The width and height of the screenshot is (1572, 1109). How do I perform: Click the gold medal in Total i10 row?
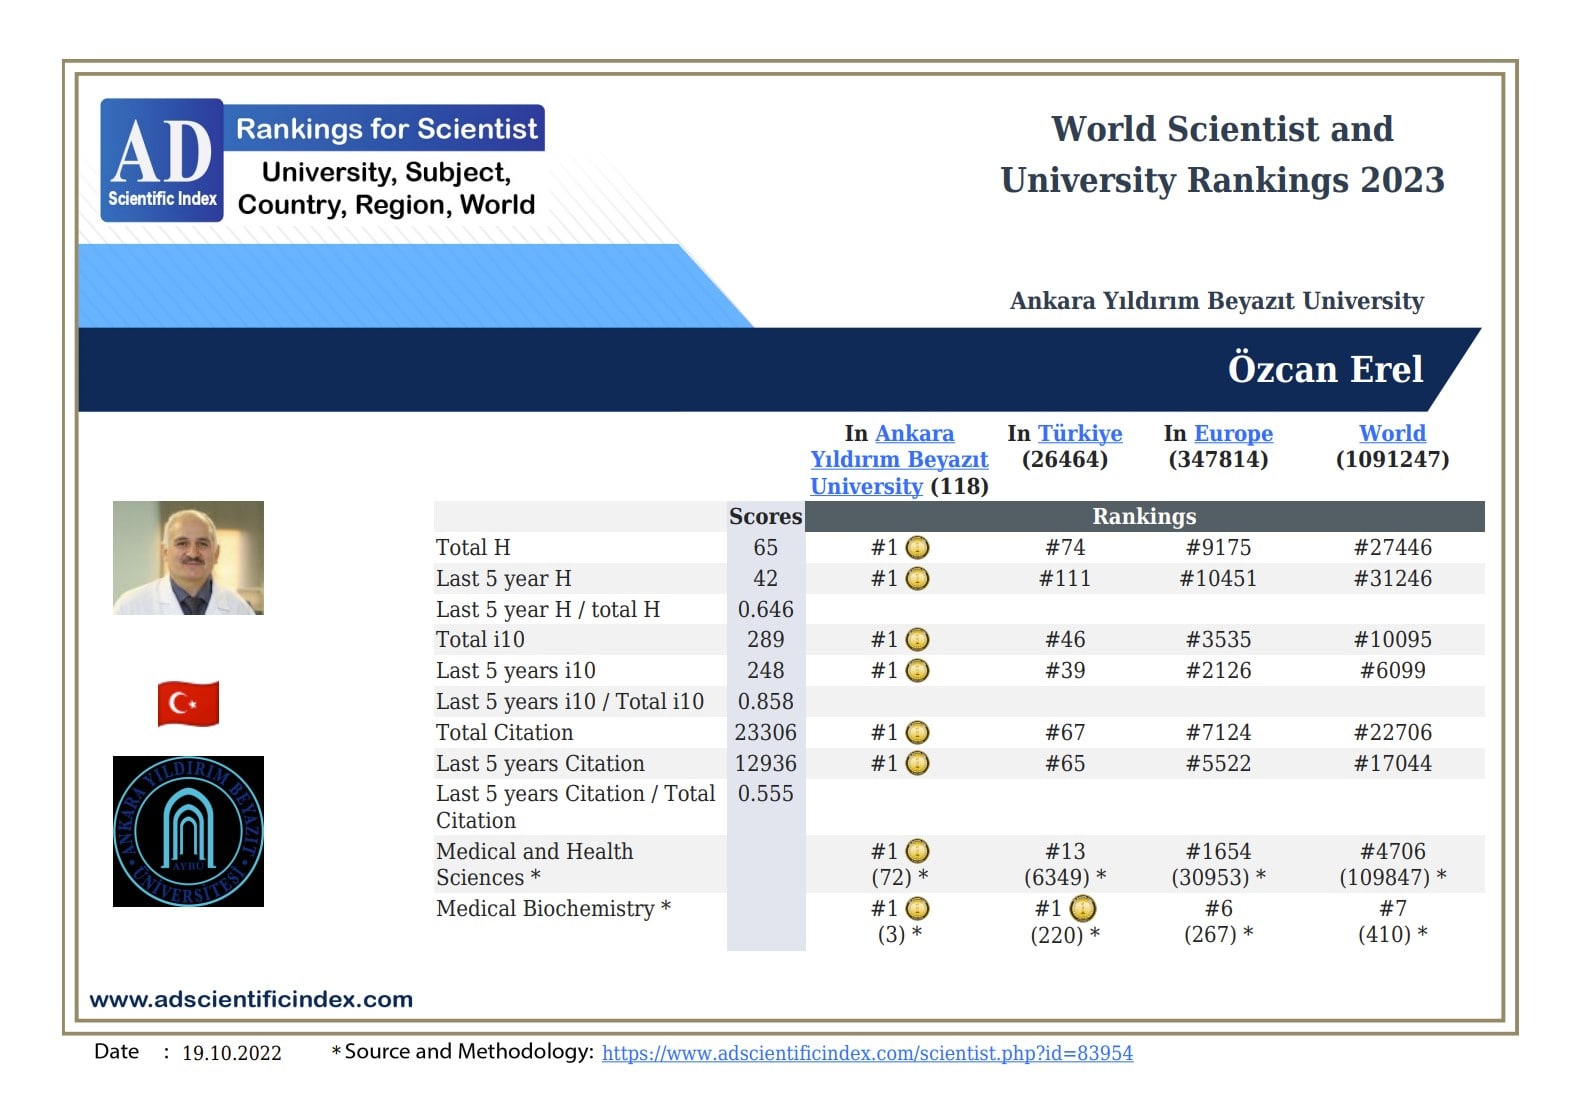click(x=917, y=640)
